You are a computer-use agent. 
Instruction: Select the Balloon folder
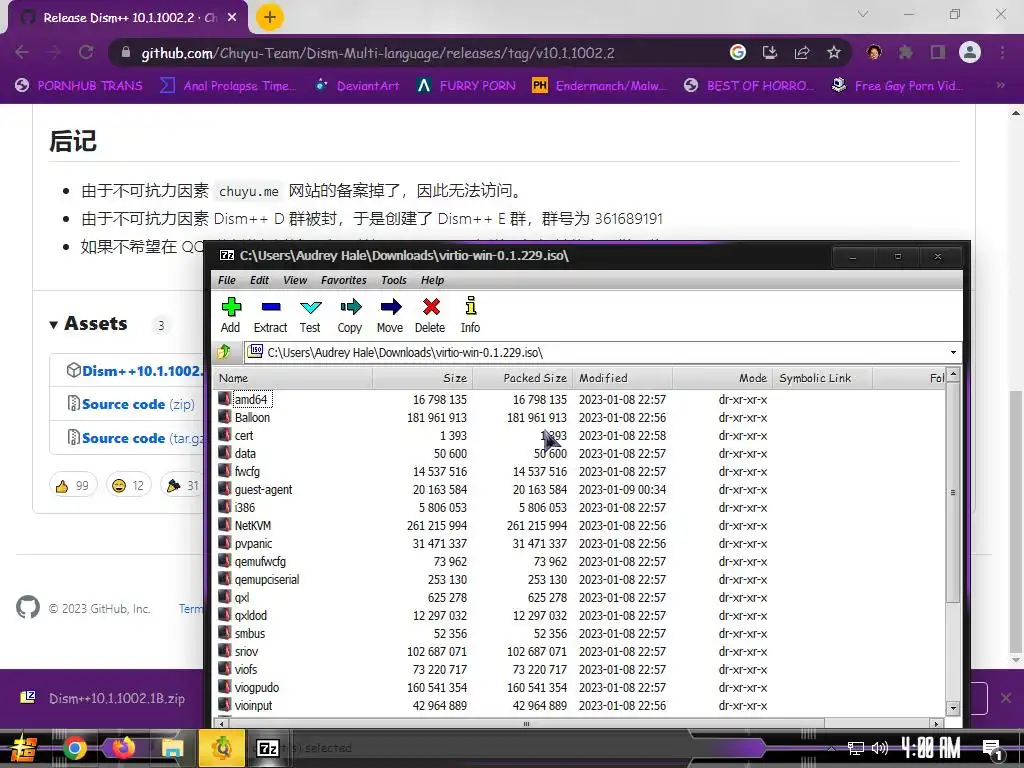(252, 417)
